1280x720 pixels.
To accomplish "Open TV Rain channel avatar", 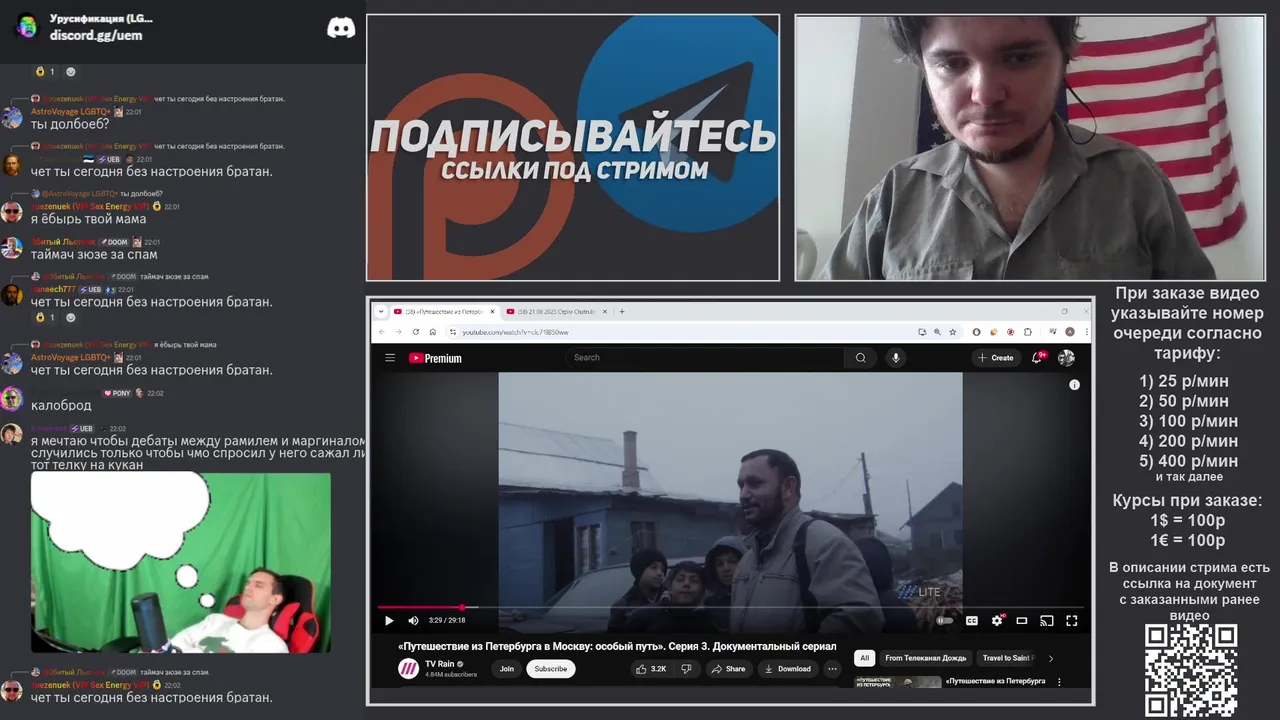I will [x=408, y=669].
